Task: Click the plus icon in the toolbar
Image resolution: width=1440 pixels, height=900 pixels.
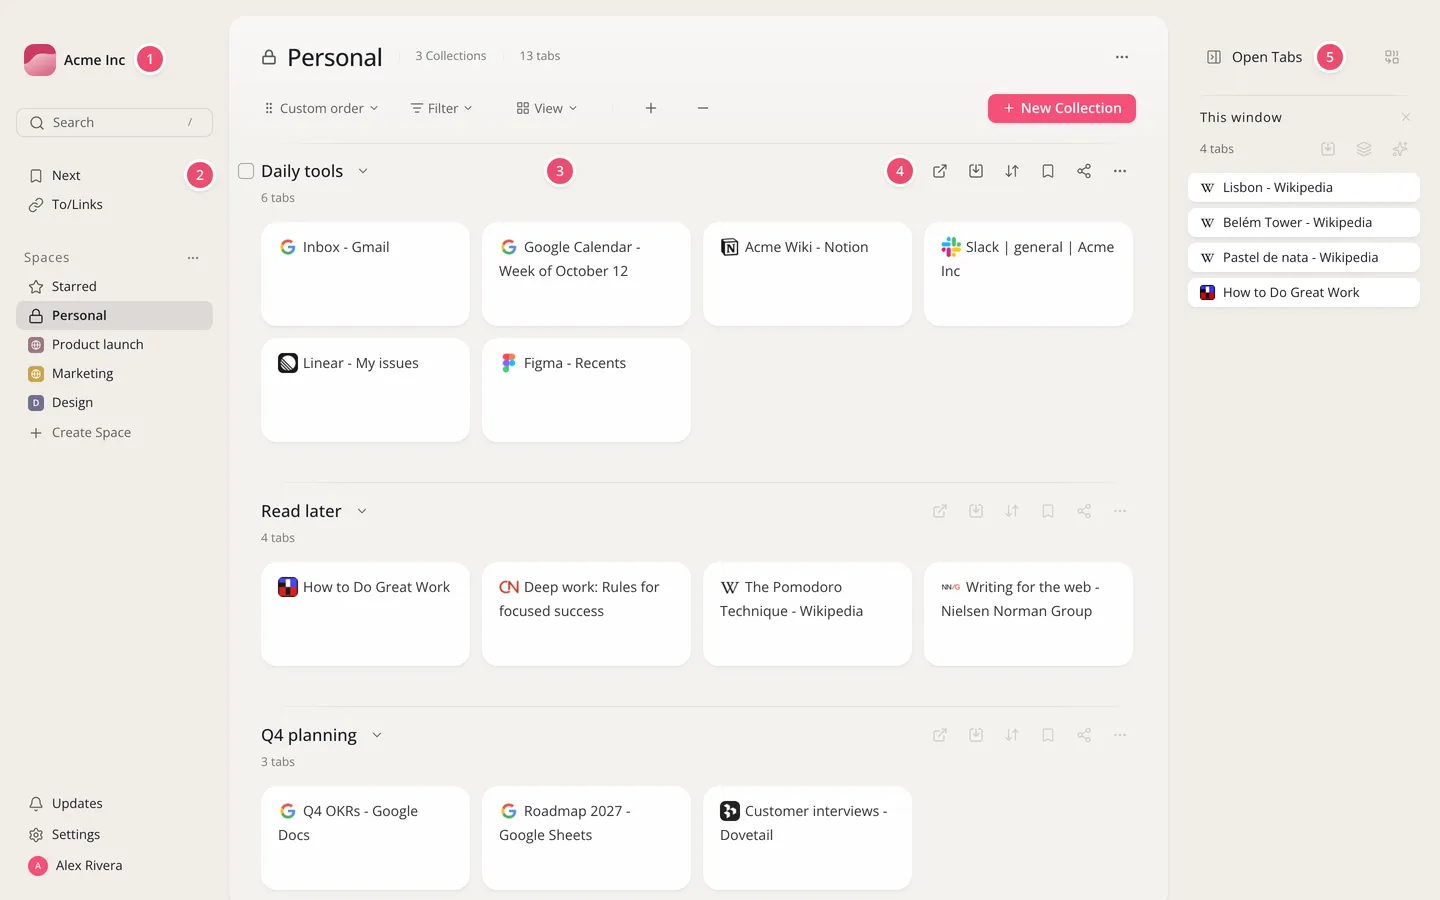Action: (651, 108)
